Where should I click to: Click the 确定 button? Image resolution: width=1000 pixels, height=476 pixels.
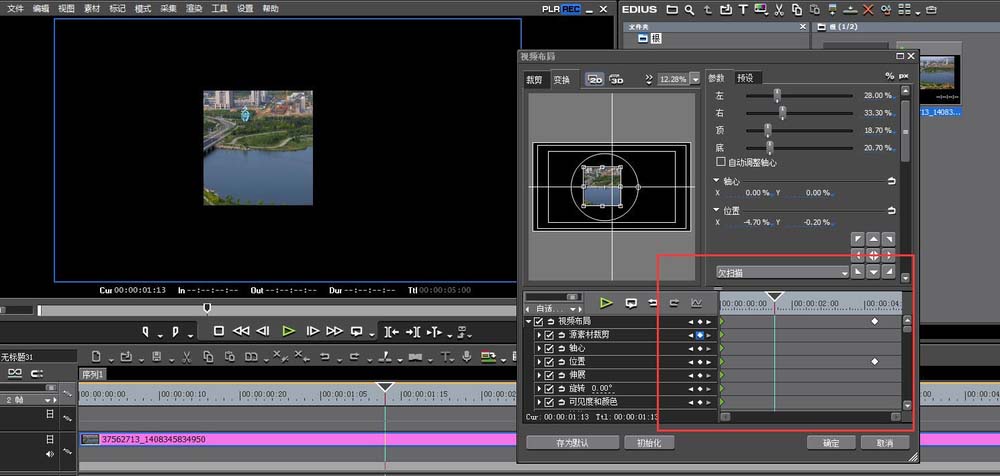coord(831,442)
